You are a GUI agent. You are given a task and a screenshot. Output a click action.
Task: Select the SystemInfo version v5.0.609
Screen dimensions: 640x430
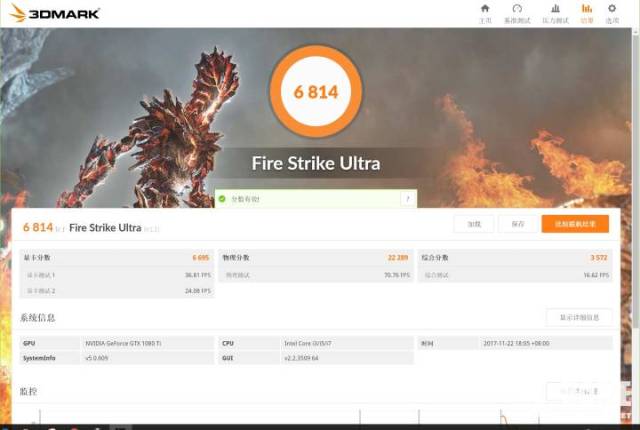point(97,358)
